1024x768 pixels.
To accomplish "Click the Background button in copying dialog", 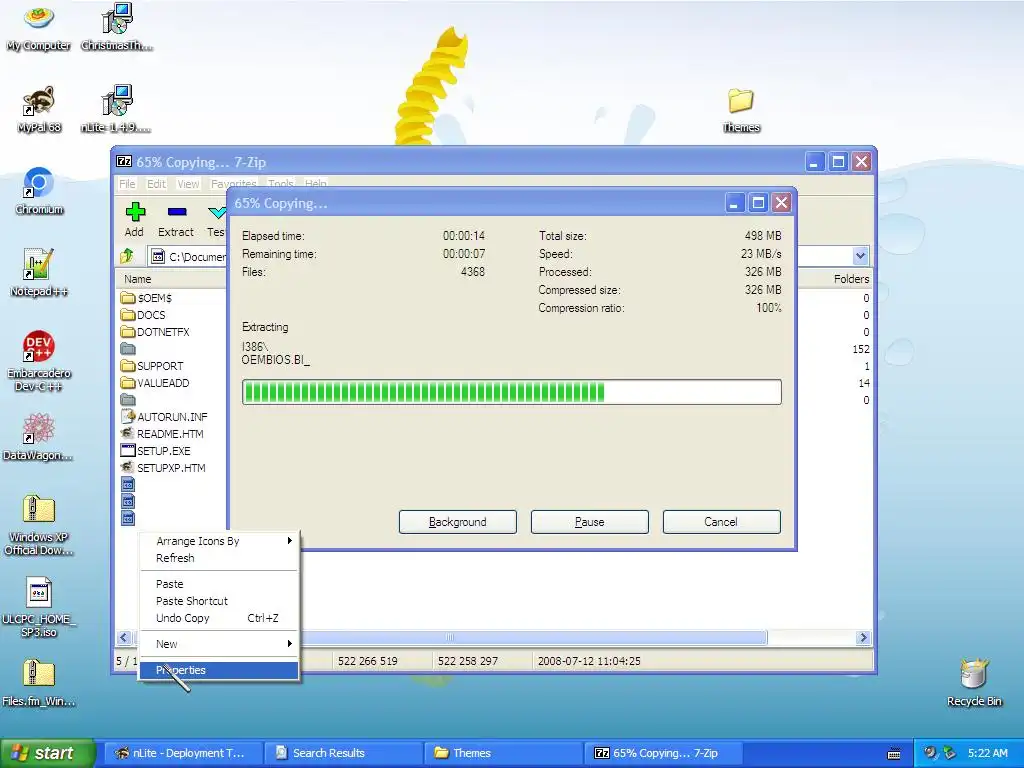I will (x=458, y=522).
